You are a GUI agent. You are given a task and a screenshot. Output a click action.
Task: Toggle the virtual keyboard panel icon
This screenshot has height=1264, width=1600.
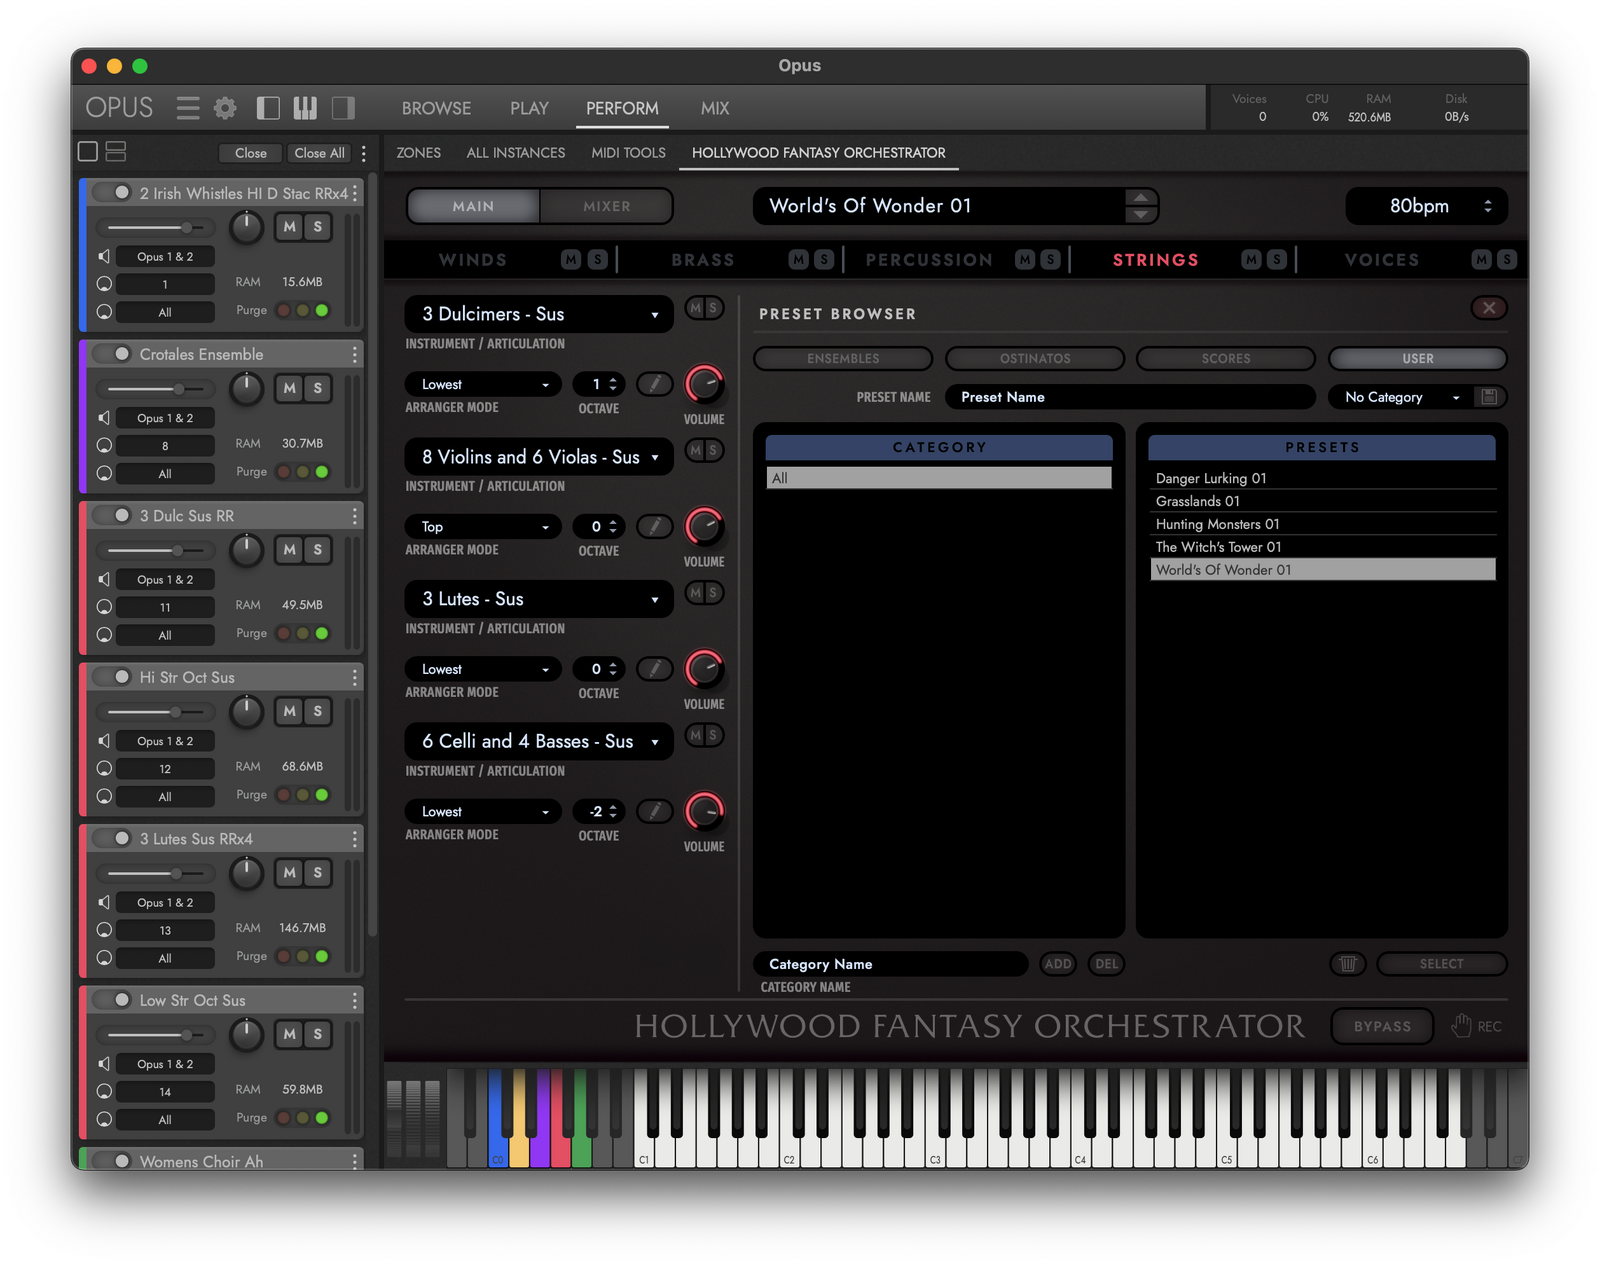tap(305, 108)
